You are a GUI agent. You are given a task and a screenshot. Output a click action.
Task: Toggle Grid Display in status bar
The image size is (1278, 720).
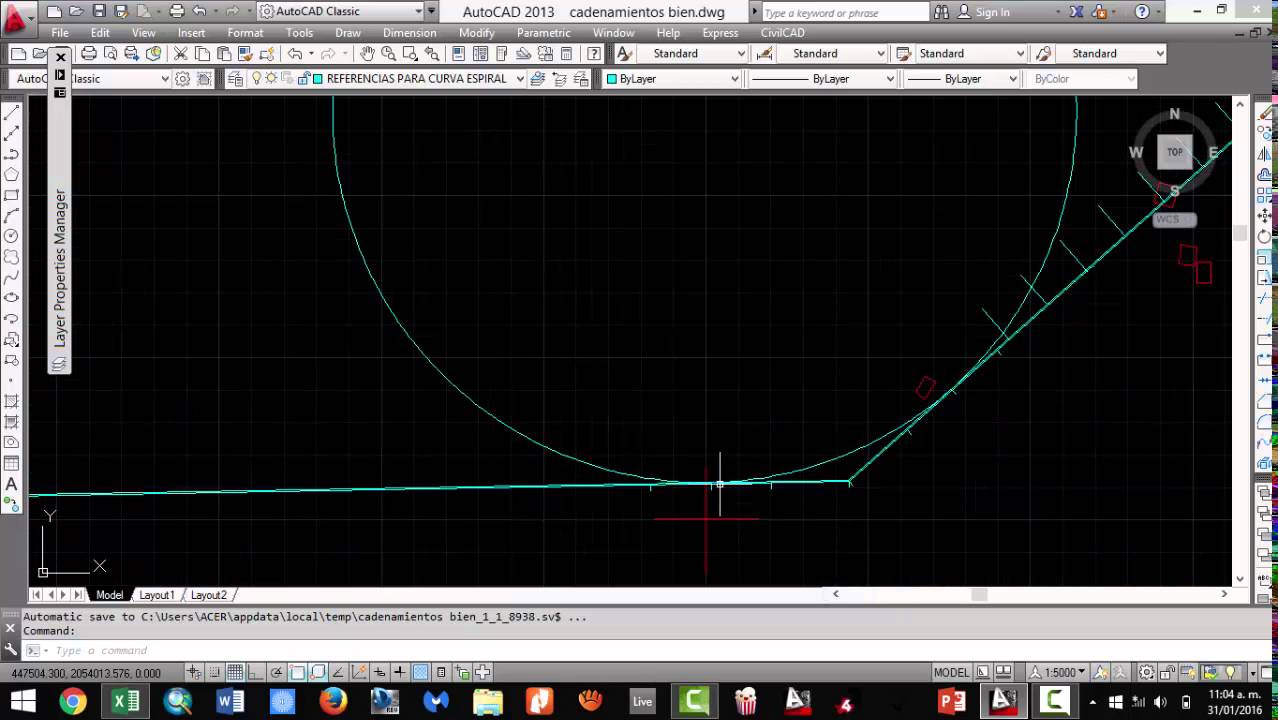pos(235,673)
